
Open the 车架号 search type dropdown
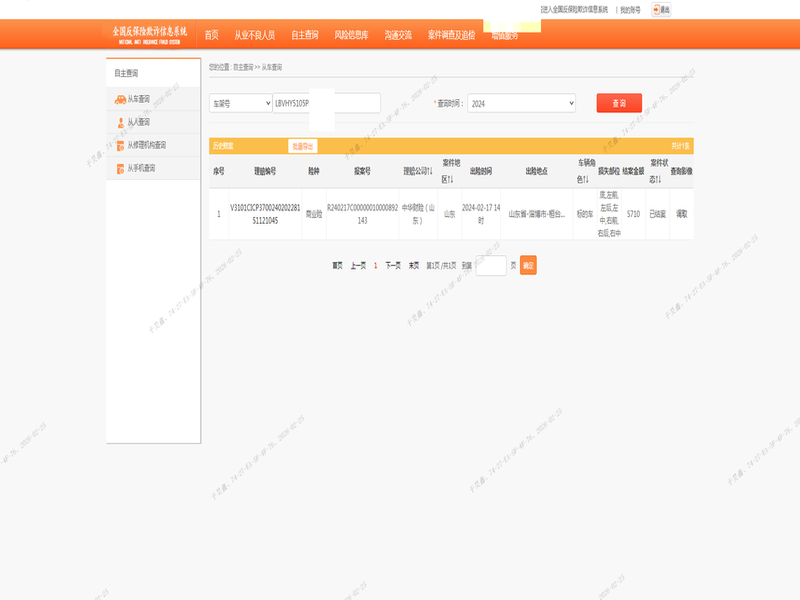[x=240, y=103]
